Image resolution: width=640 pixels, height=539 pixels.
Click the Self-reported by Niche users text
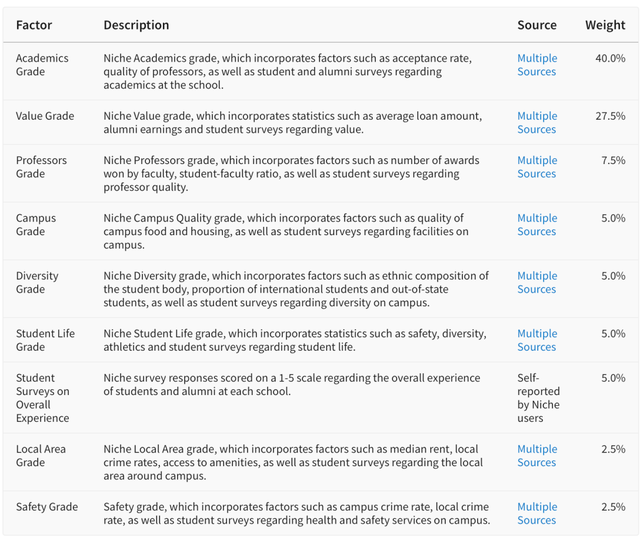click(x=538, y=398)
